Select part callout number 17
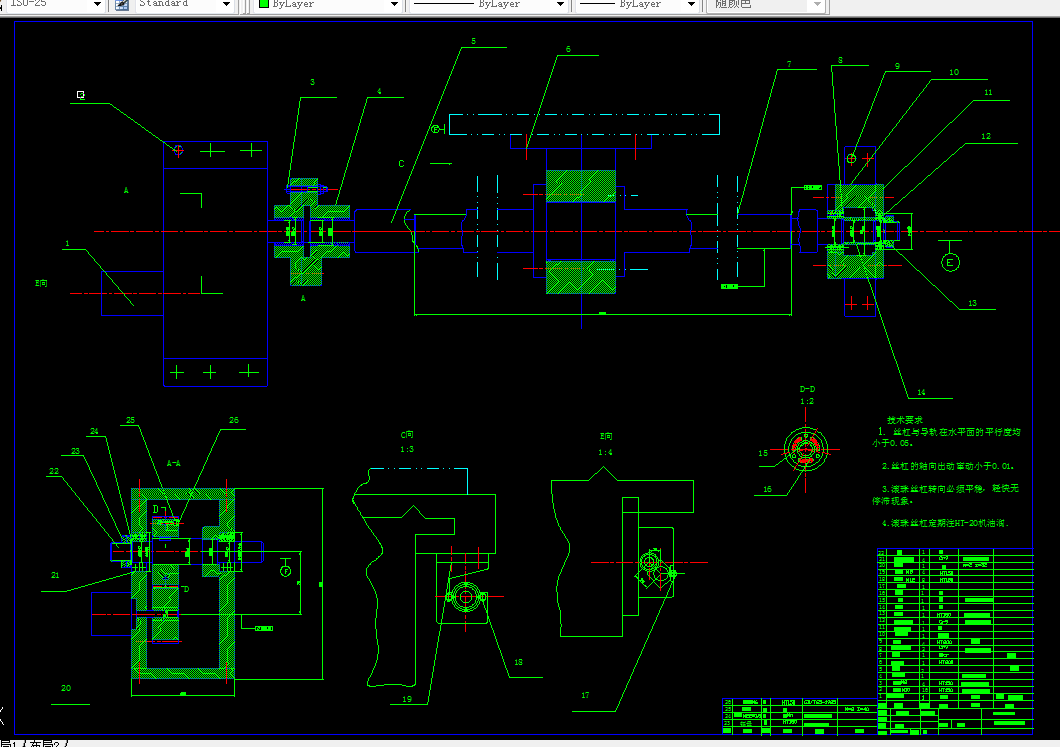This screenshot has height=747, width=1060. tap(585, 695)
